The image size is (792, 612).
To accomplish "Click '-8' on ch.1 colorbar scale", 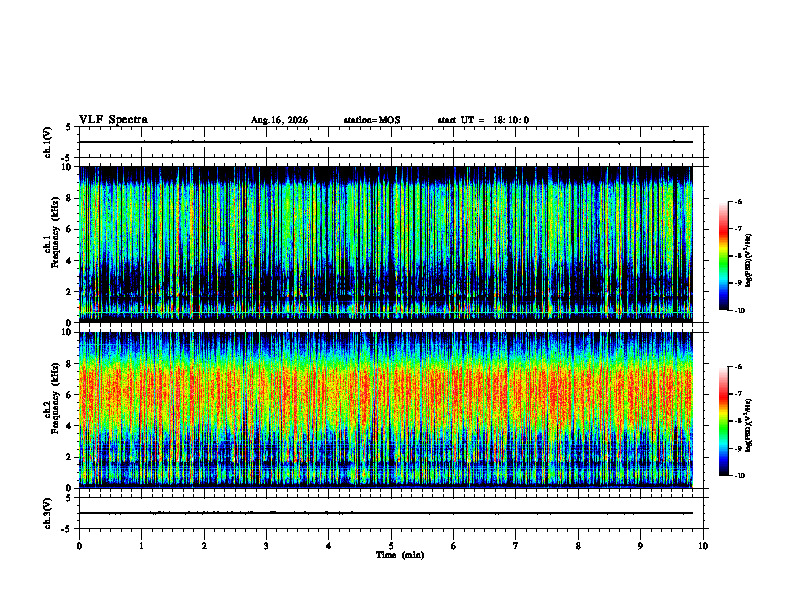I will (738, 256).
